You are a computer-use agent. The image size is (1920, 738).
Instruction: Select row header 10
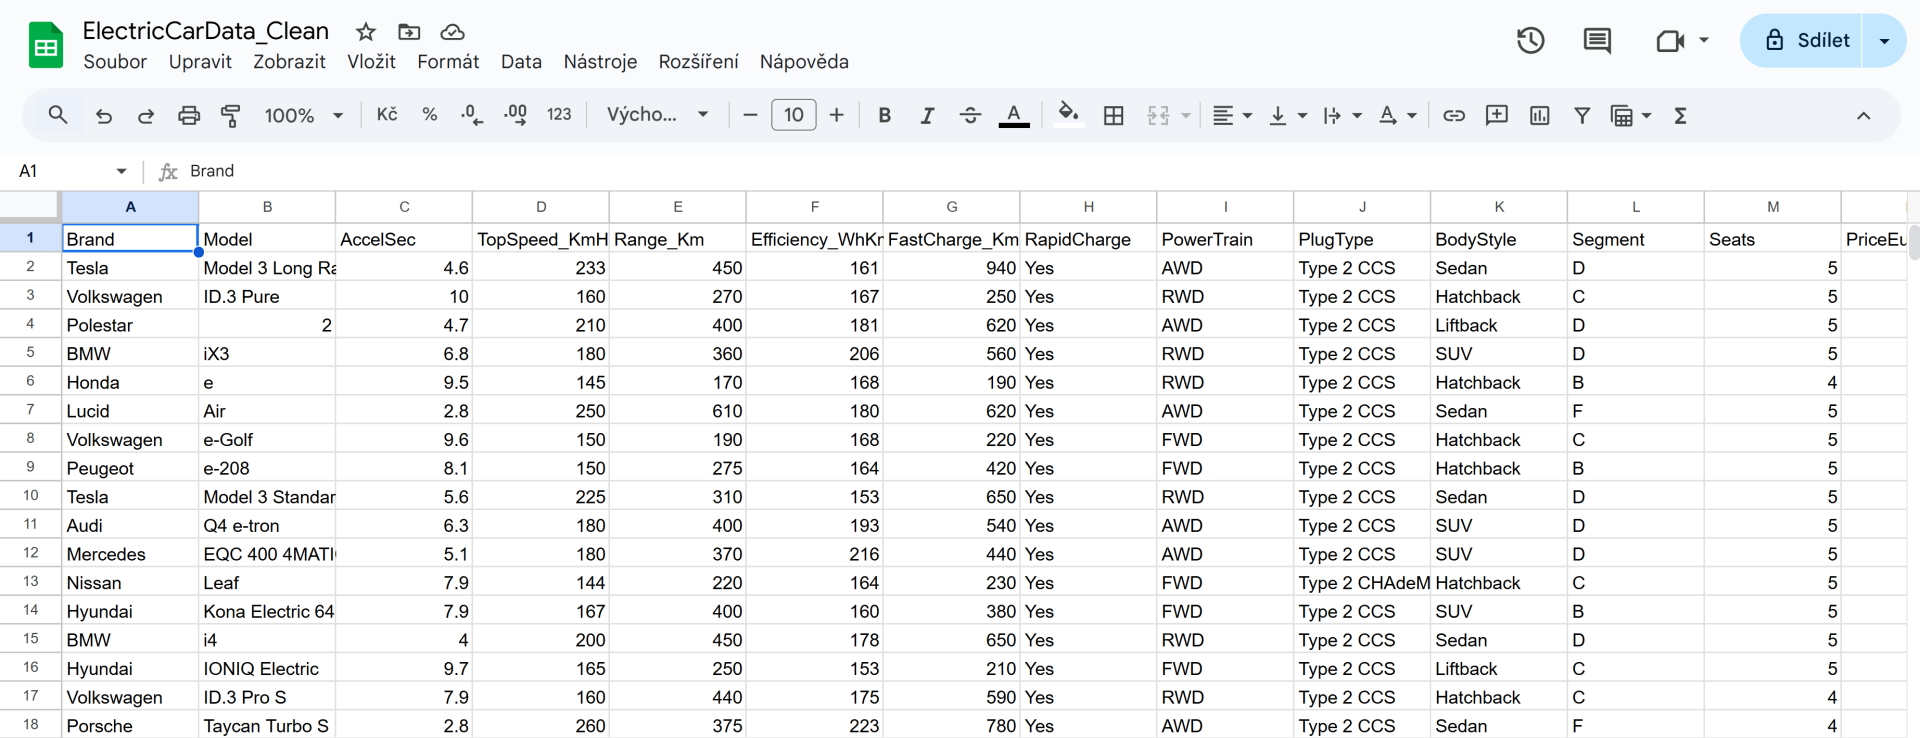[30, 496]
